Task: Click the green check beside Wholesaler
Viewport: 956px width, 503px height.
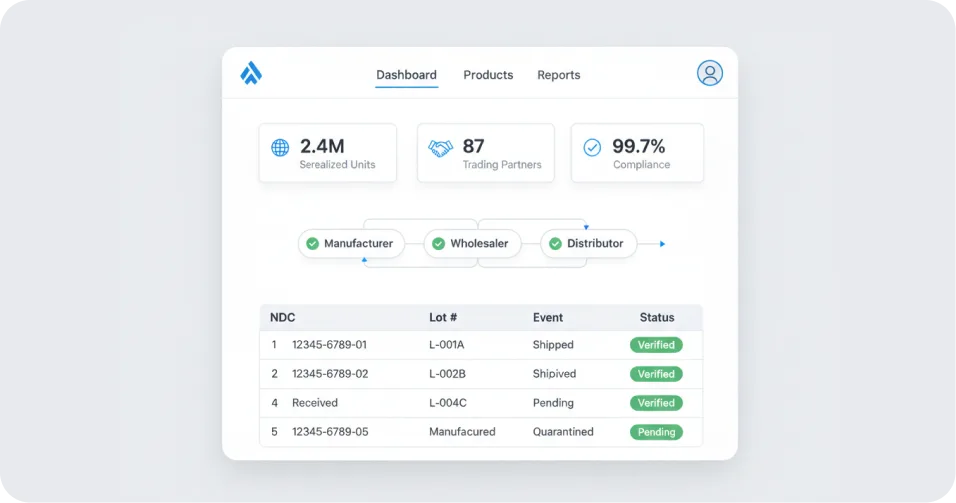Action: click(438, 244)
